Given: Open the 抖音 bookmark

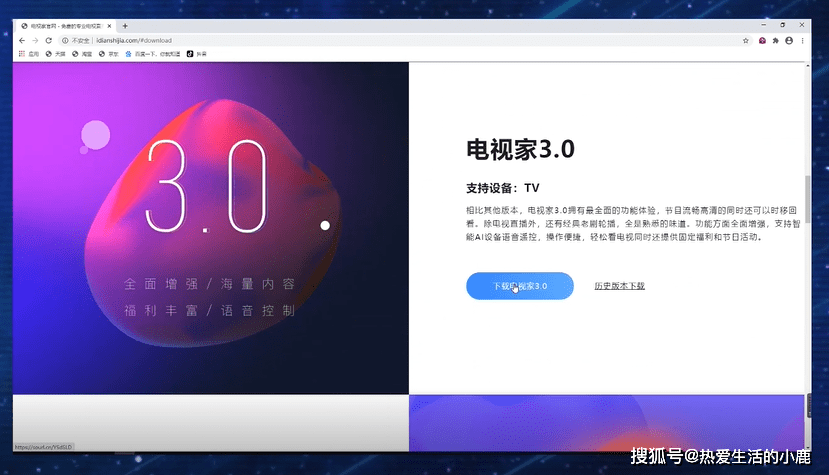Looking at the screenshot, I should (x=197, y=54).
